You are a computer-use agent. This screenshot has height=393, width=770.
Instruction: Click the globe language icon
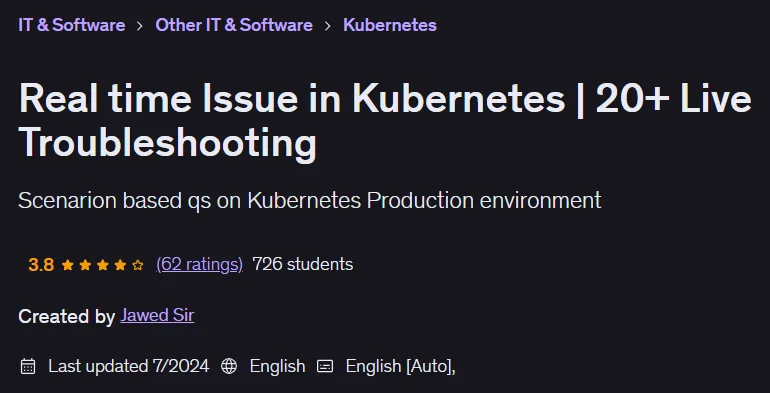pyautogui.click(x=229, y=366)
